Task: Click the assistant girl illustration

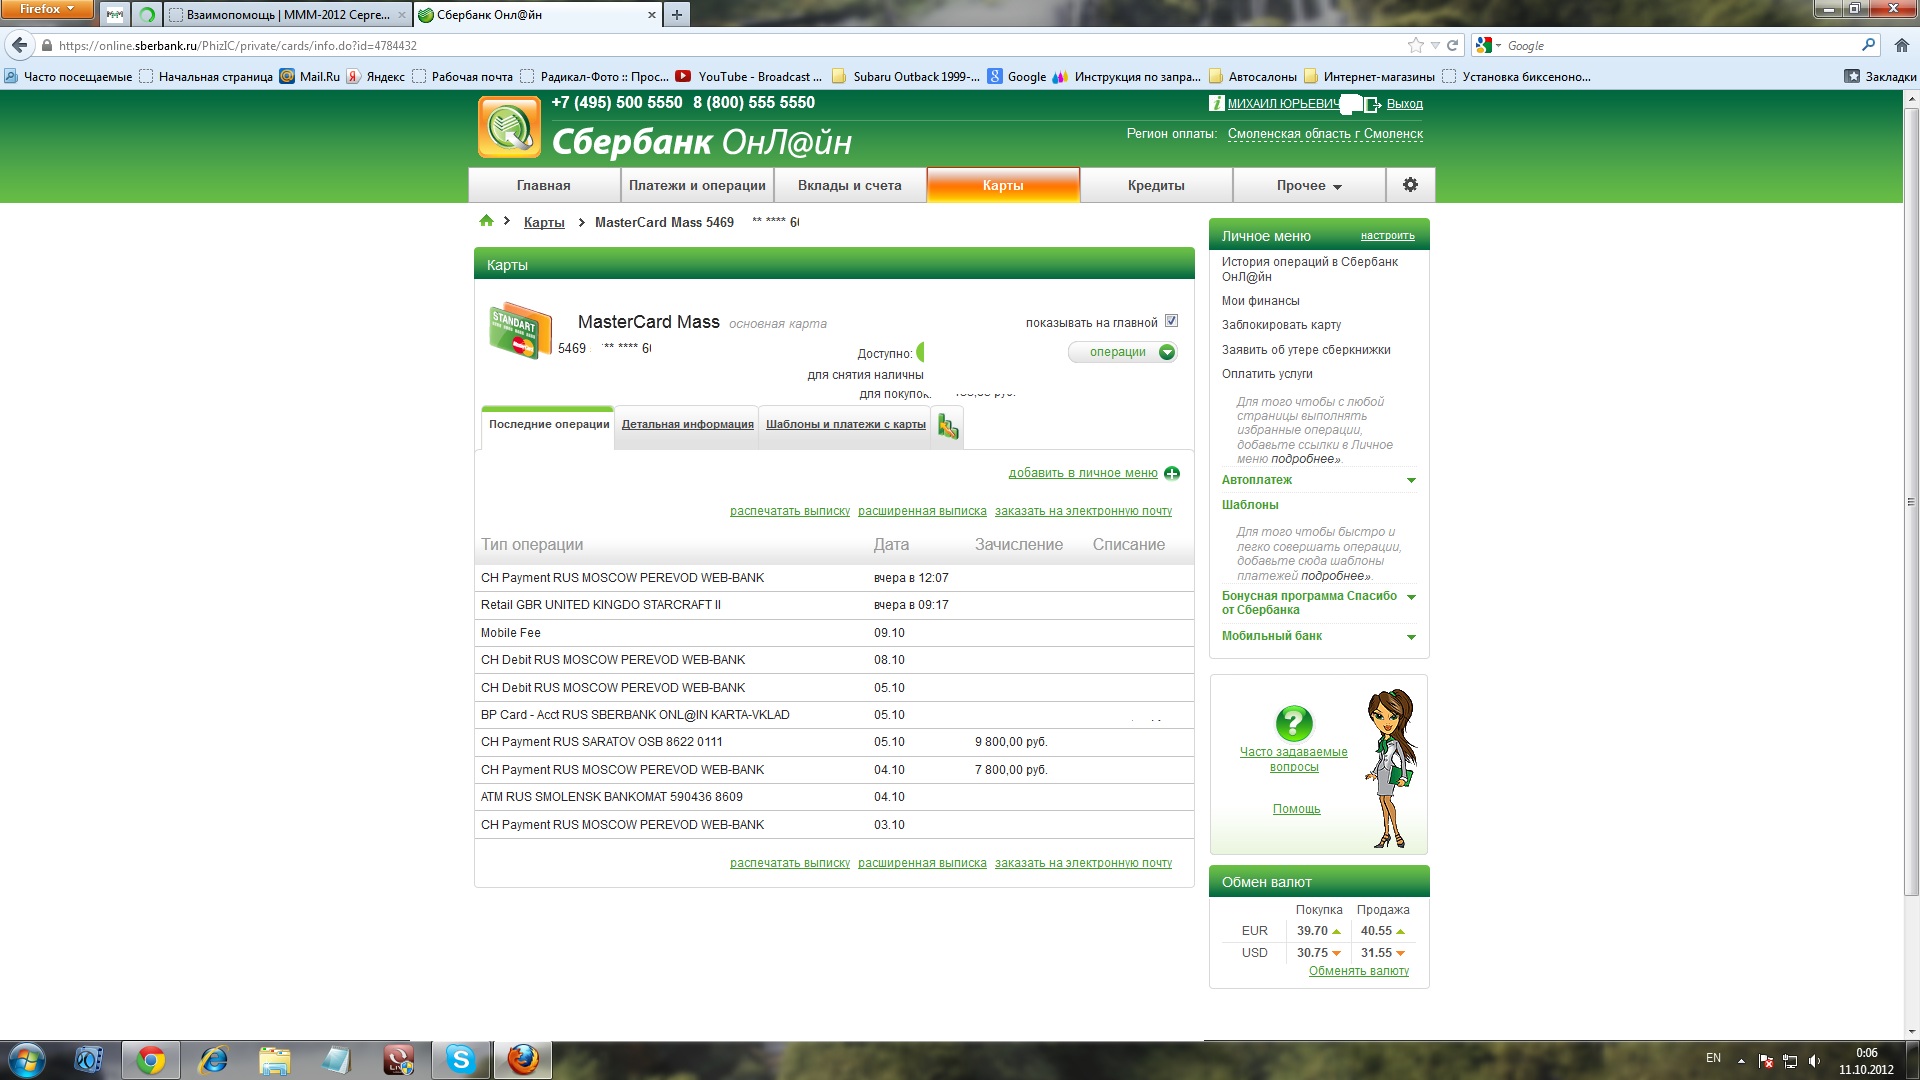Action: point(1391,768)
